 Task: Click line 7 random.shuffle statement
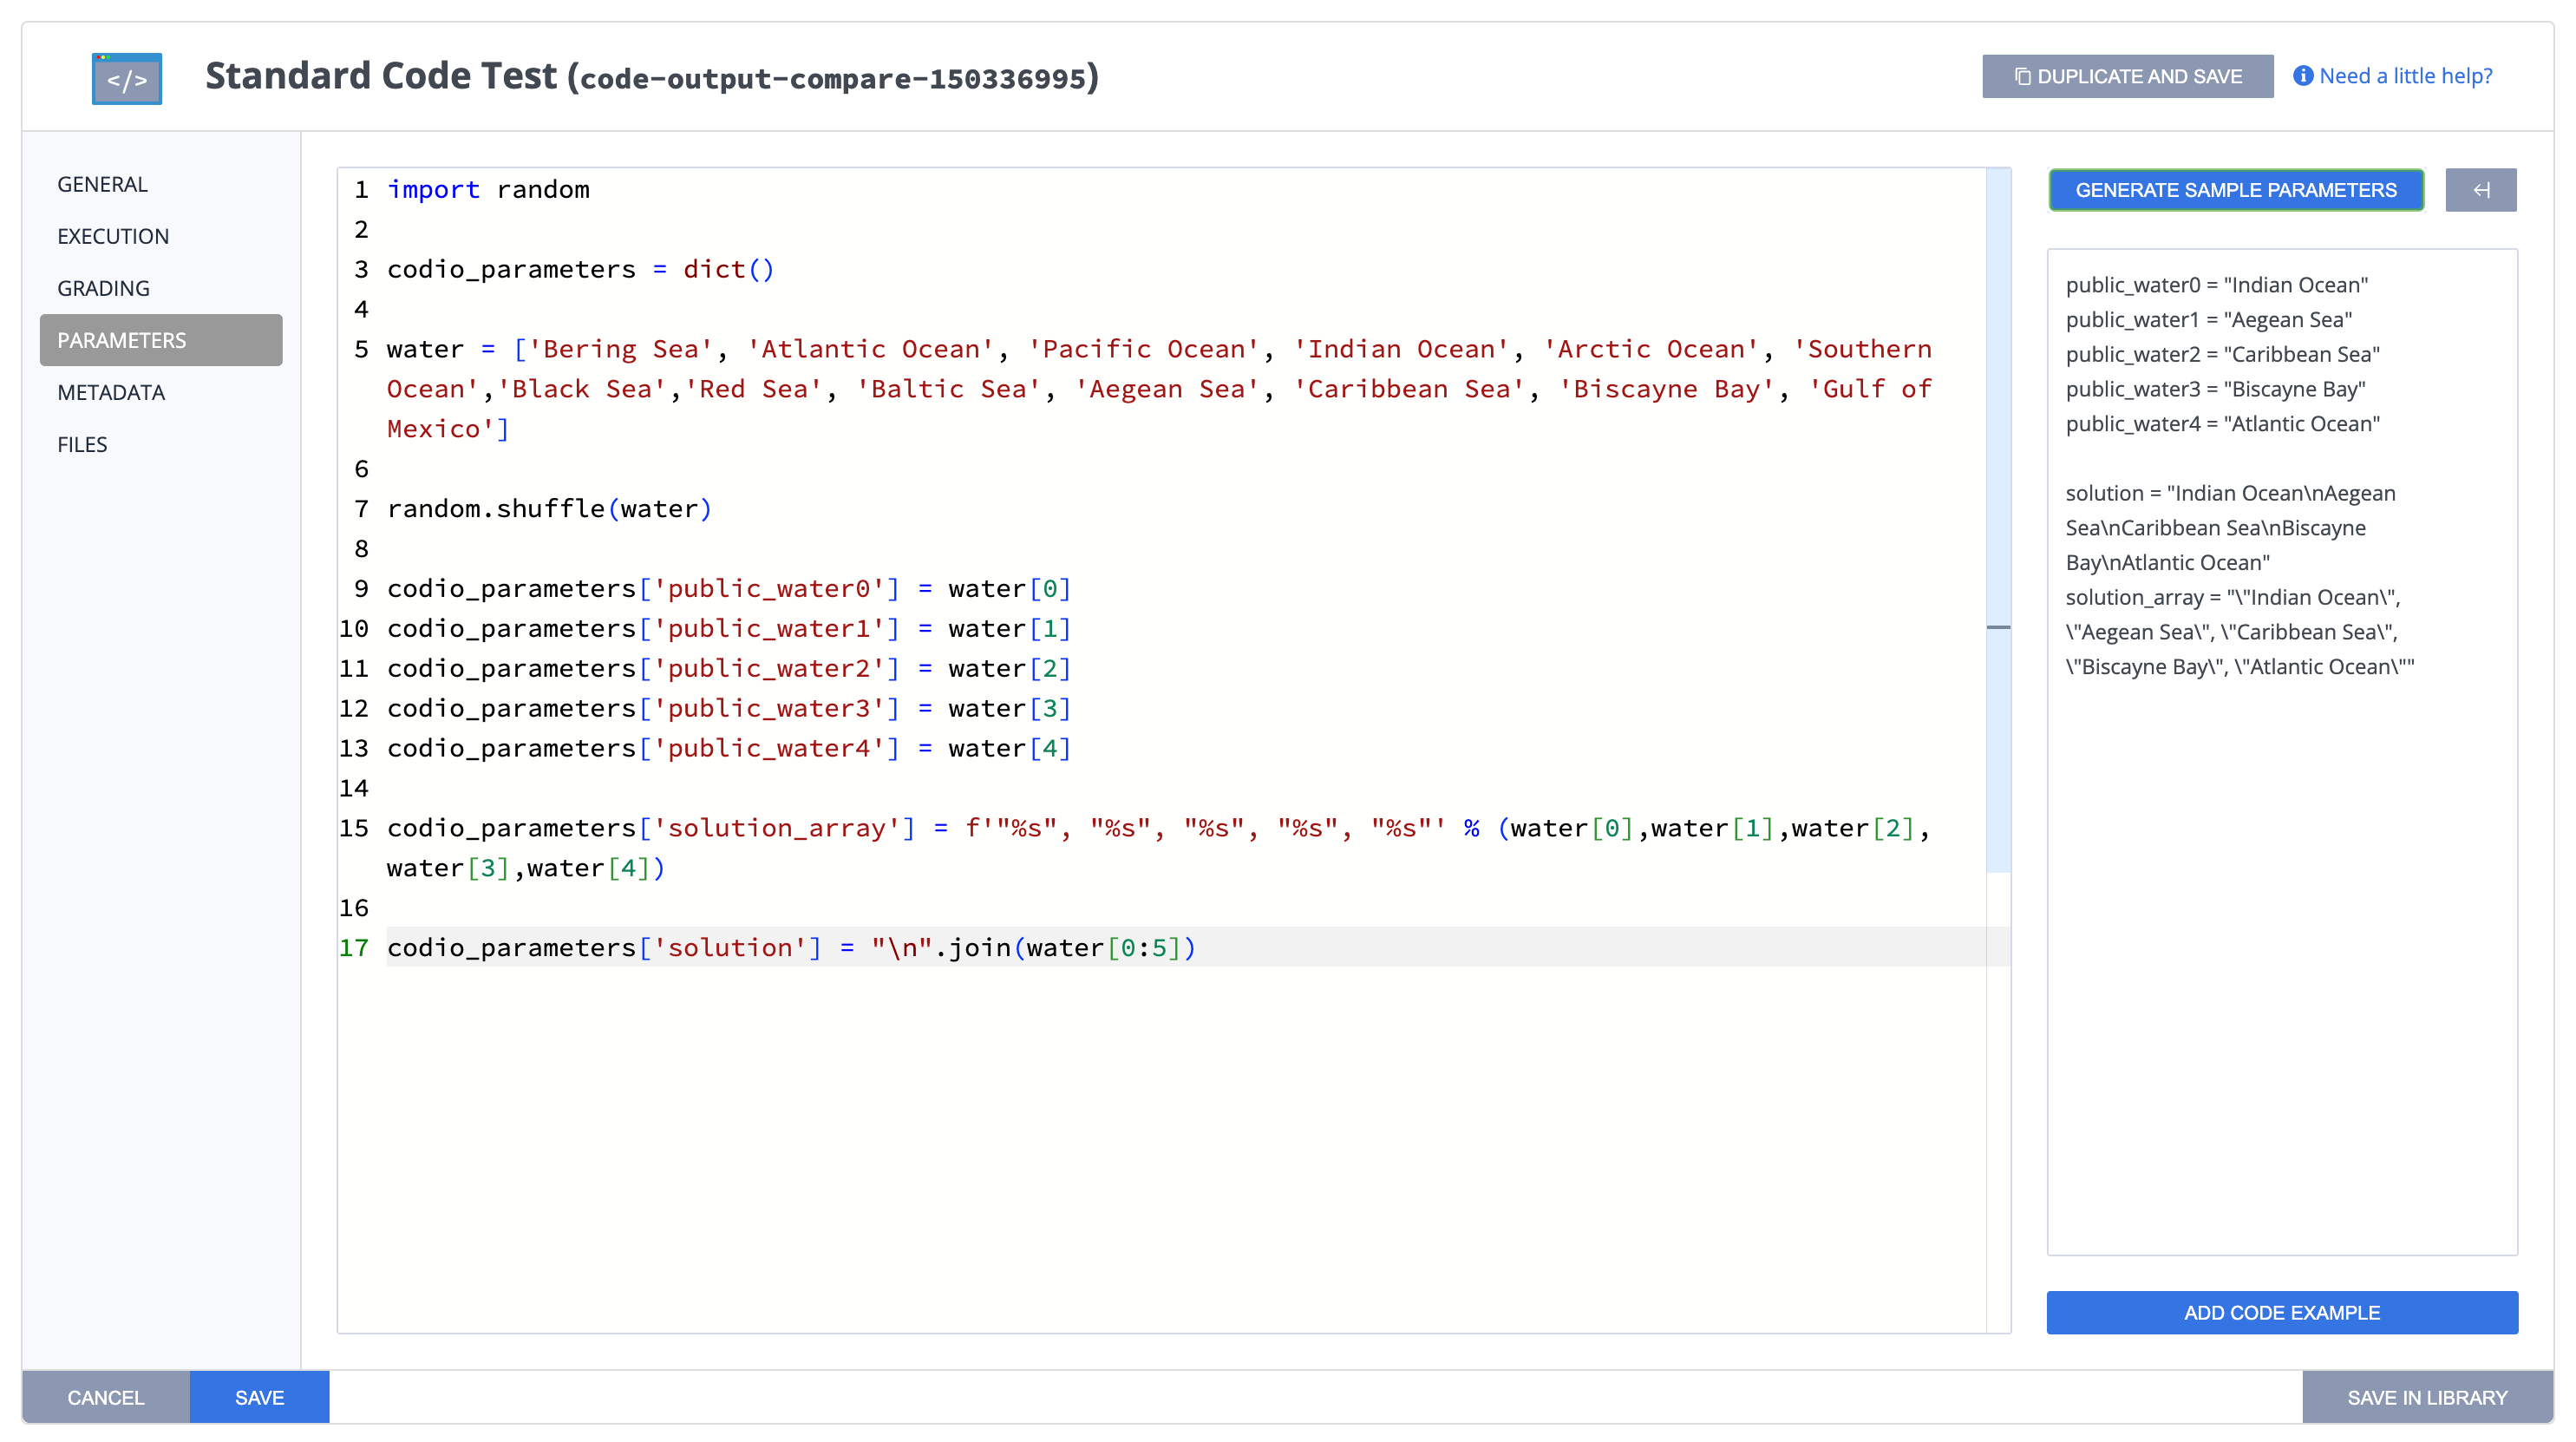click(x=548, y=508)
